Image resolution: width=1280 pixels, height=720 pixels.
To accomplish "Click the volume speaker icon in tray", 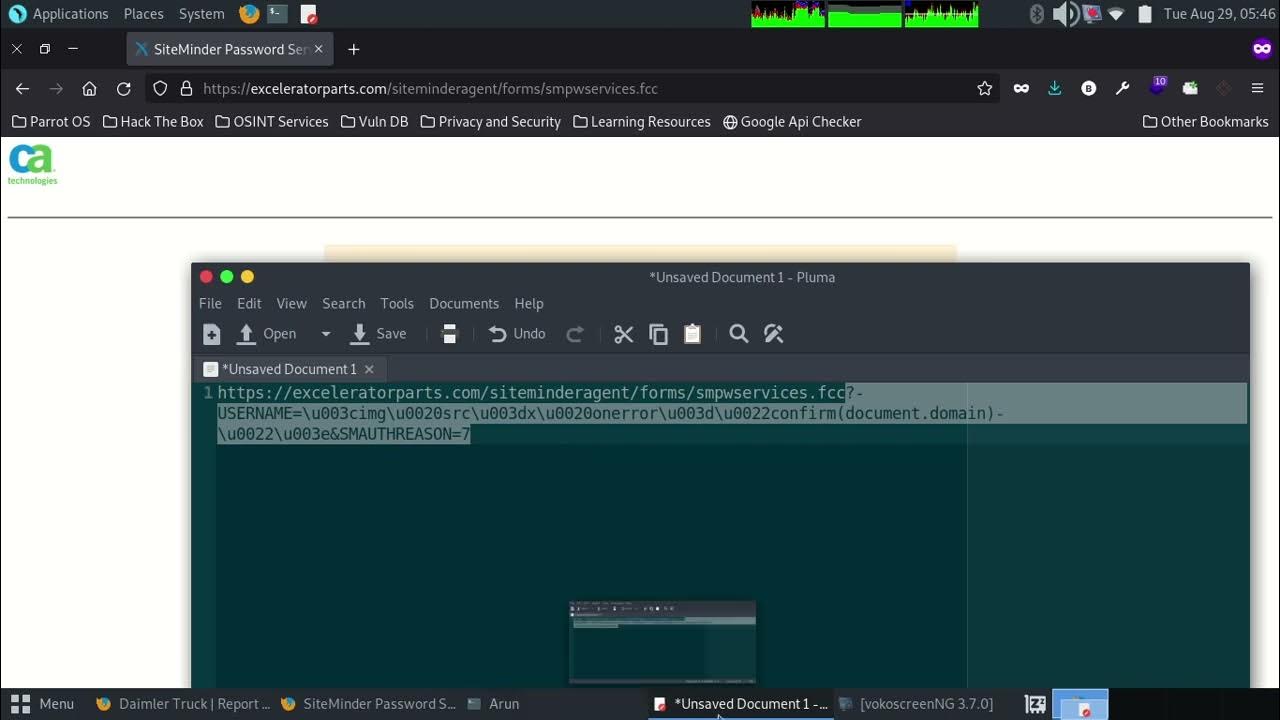I will tap(1065, 14).
